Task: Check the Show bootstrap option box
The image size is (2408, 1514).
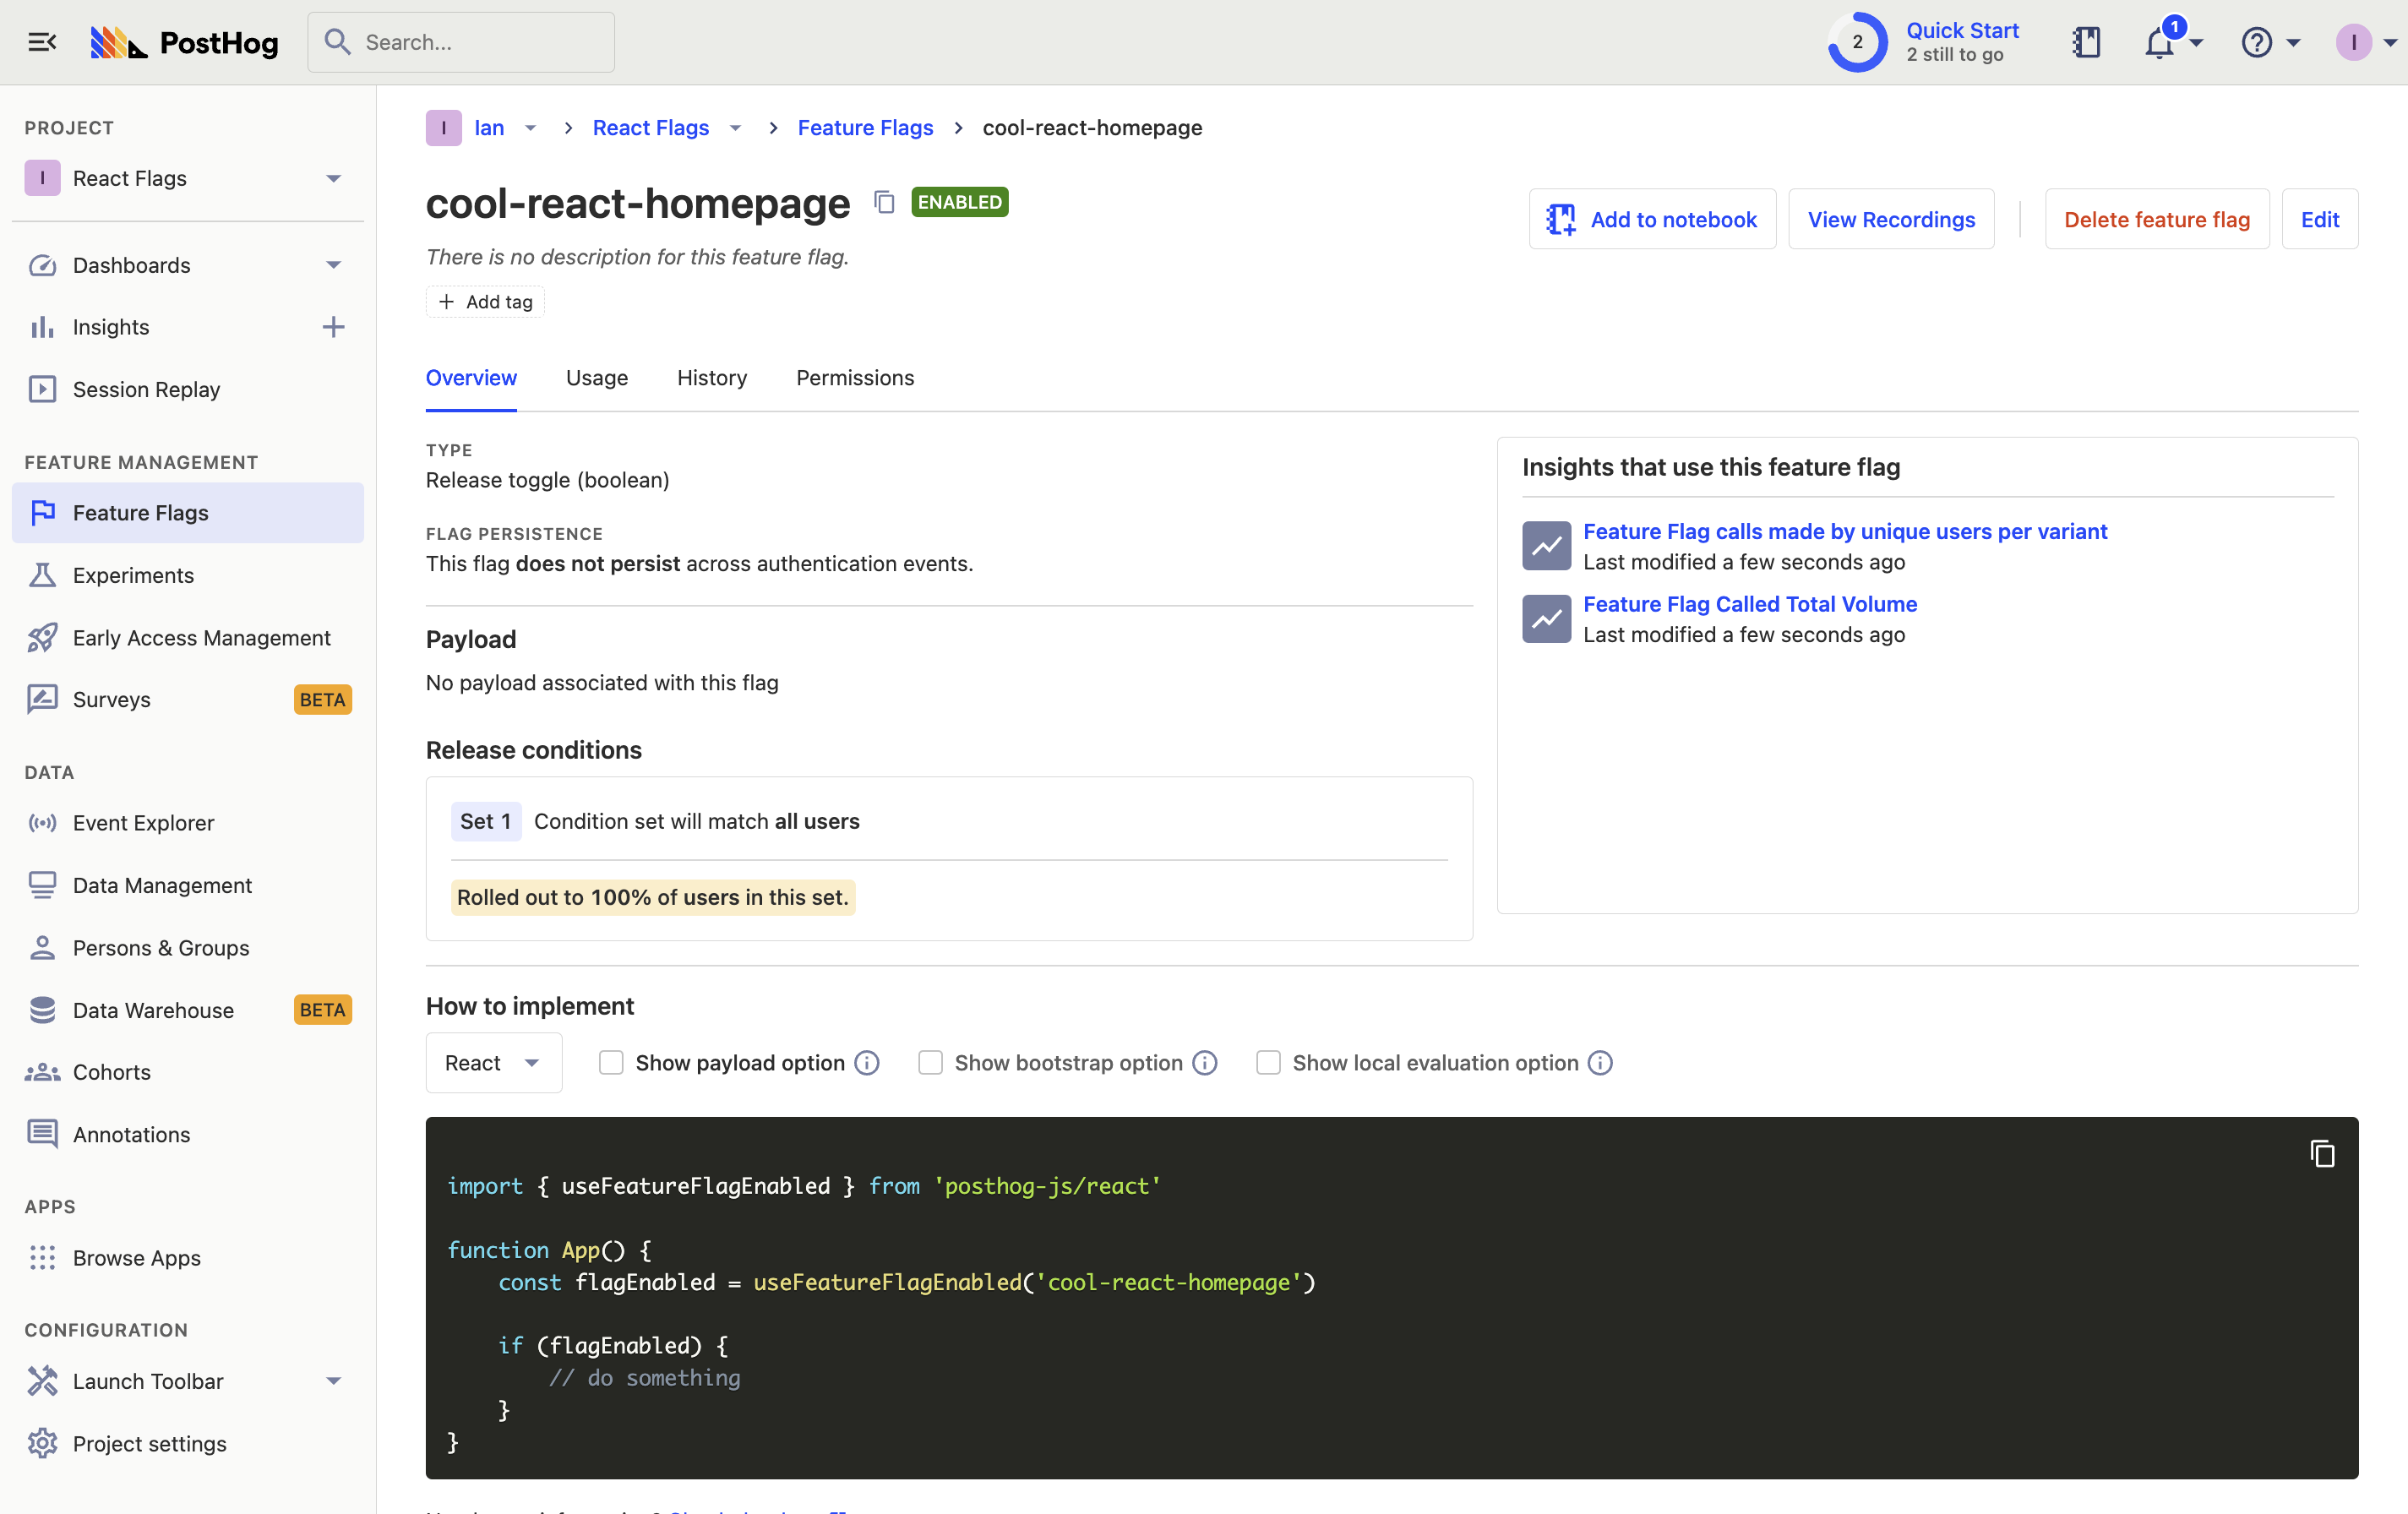Action: (930, 1063)
